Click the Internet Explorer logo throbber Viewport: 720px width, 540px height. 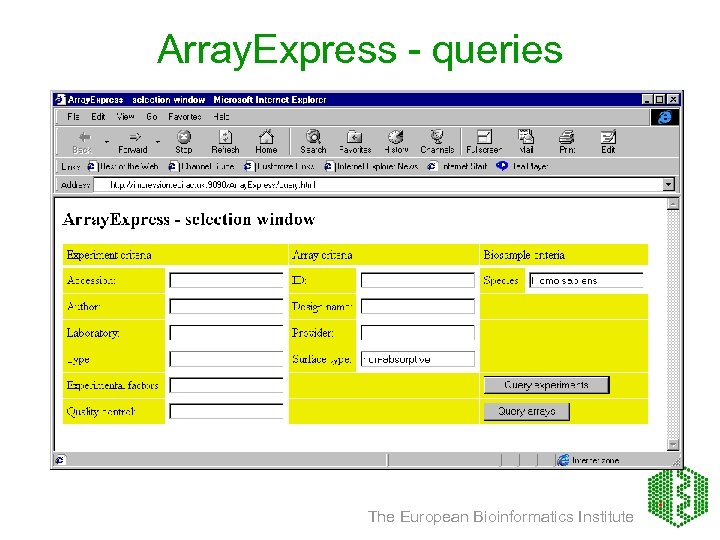pyautogui.click(x=664, y=118)
